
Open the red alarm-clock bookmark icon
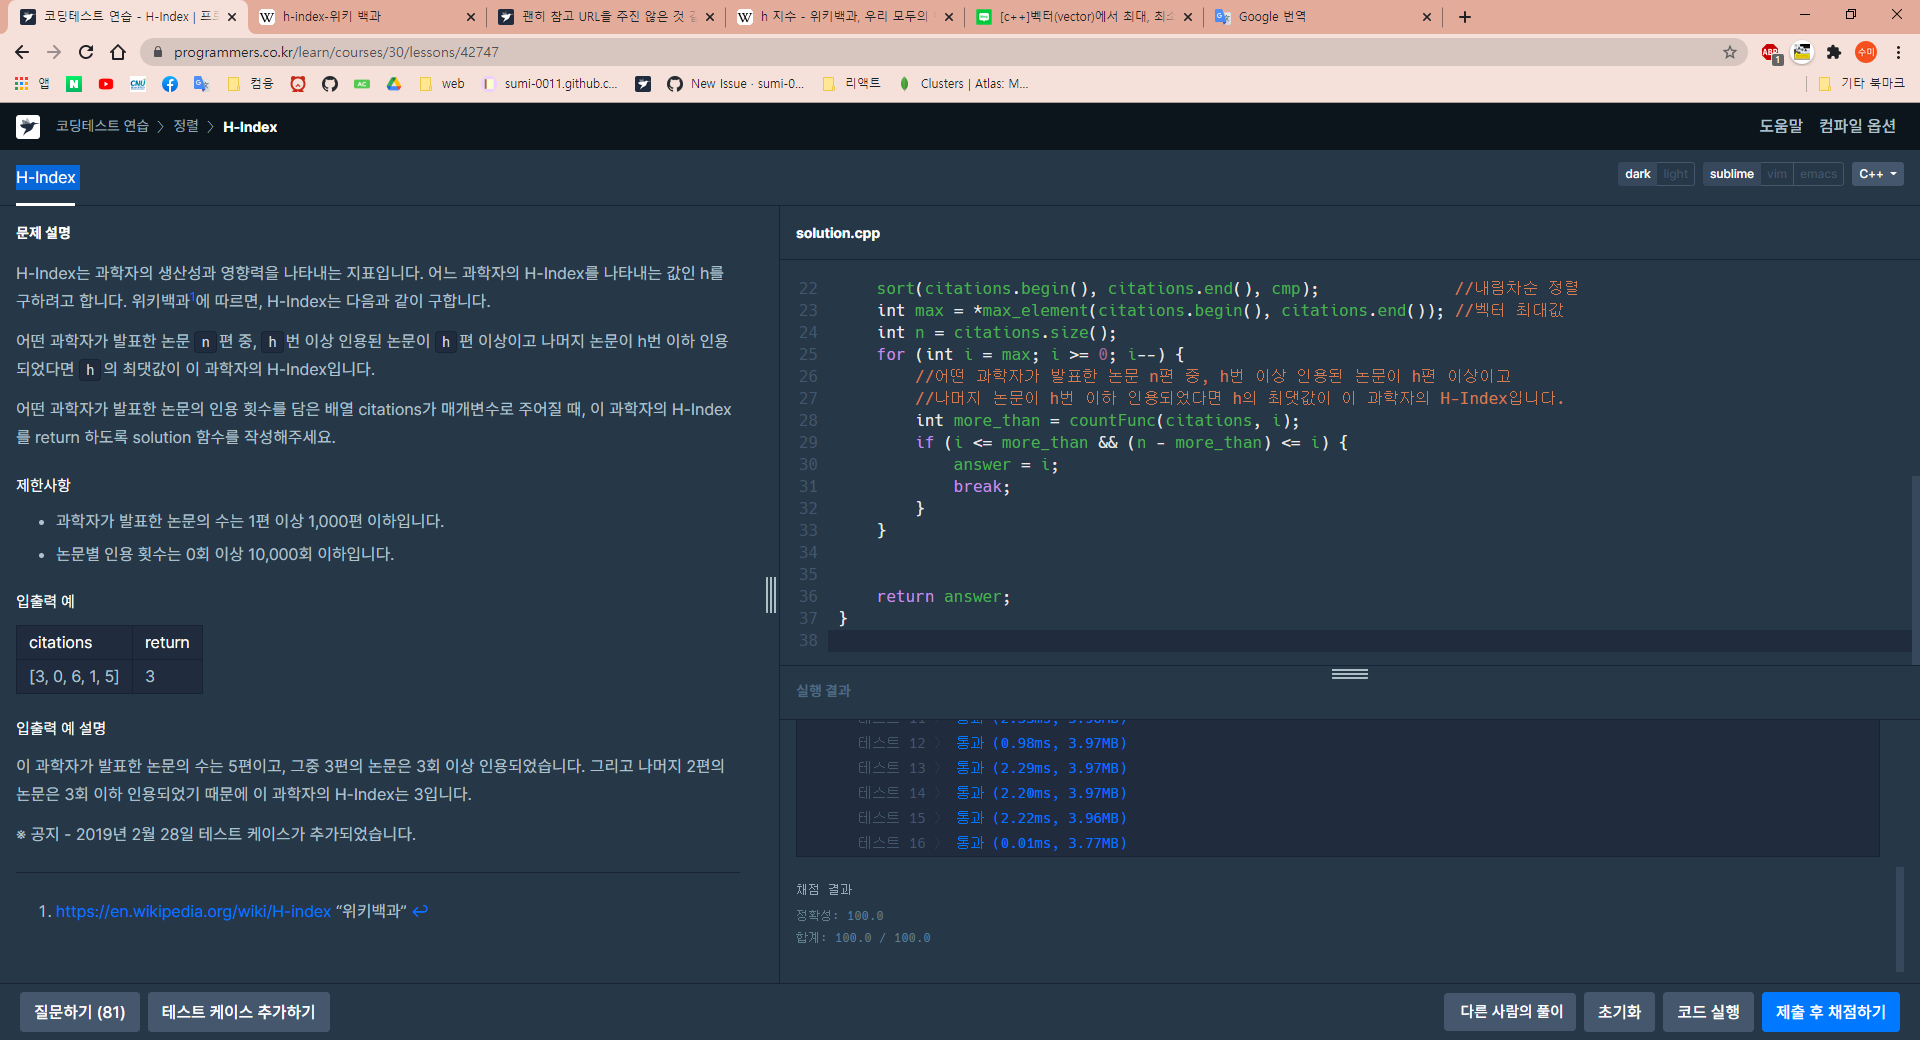click(x=298, y=84)
